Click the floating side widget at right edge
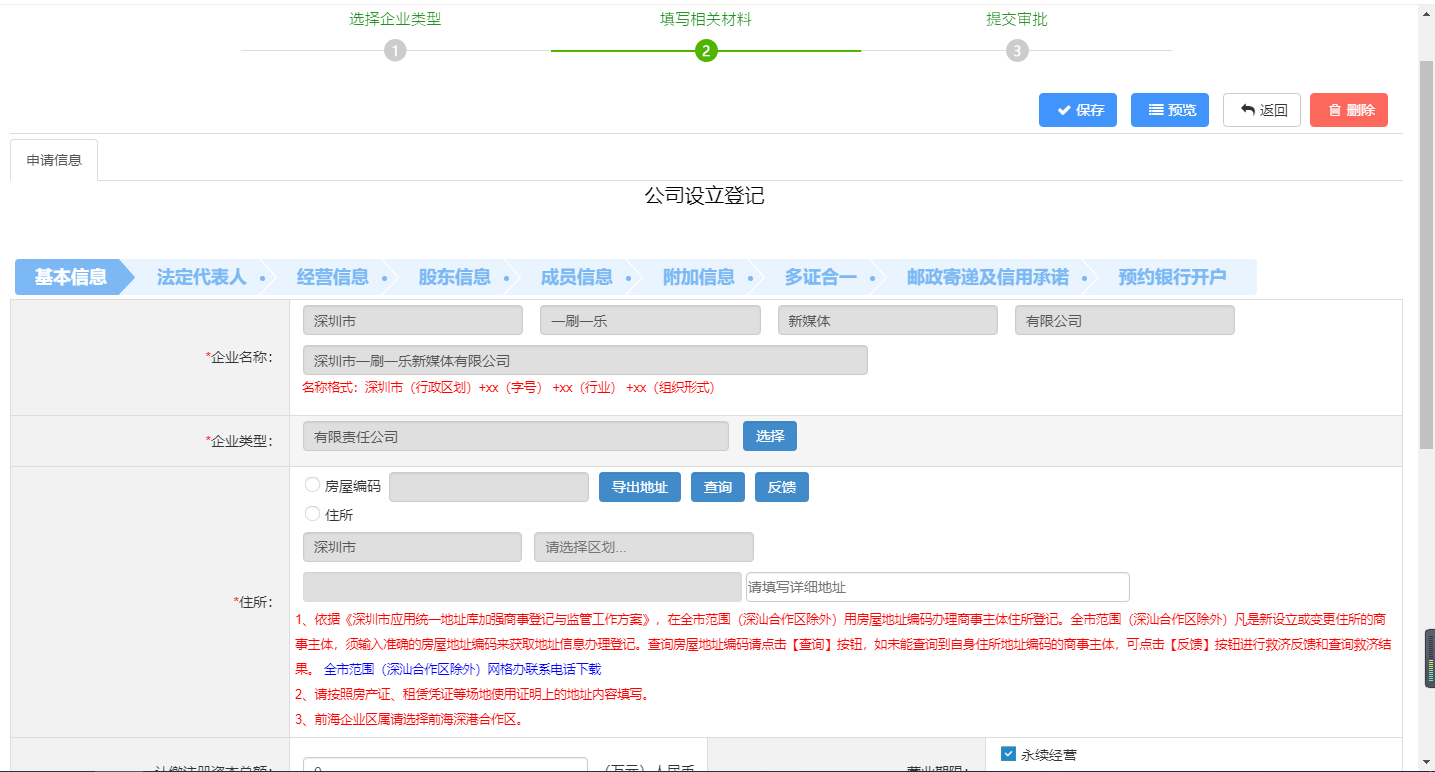1435x772 pixels. pos(1429,658)
